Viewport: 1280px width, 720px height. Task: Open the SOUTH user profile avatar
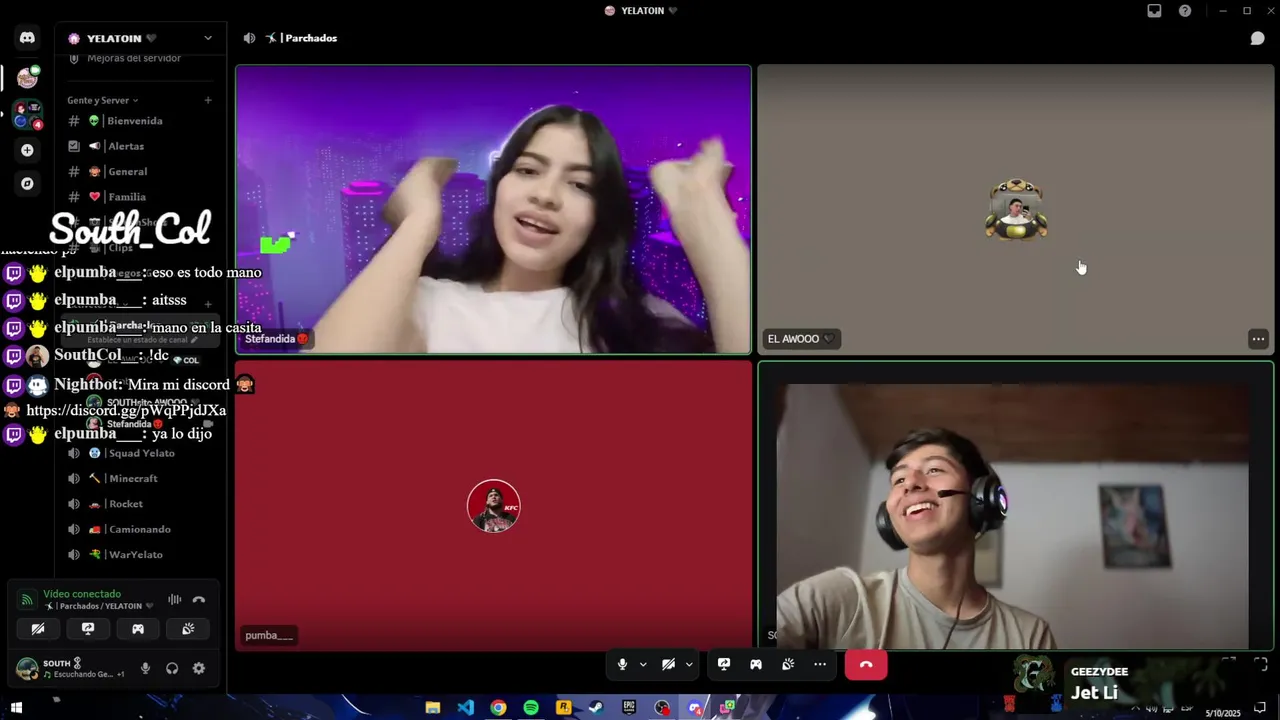coord(27,668)
